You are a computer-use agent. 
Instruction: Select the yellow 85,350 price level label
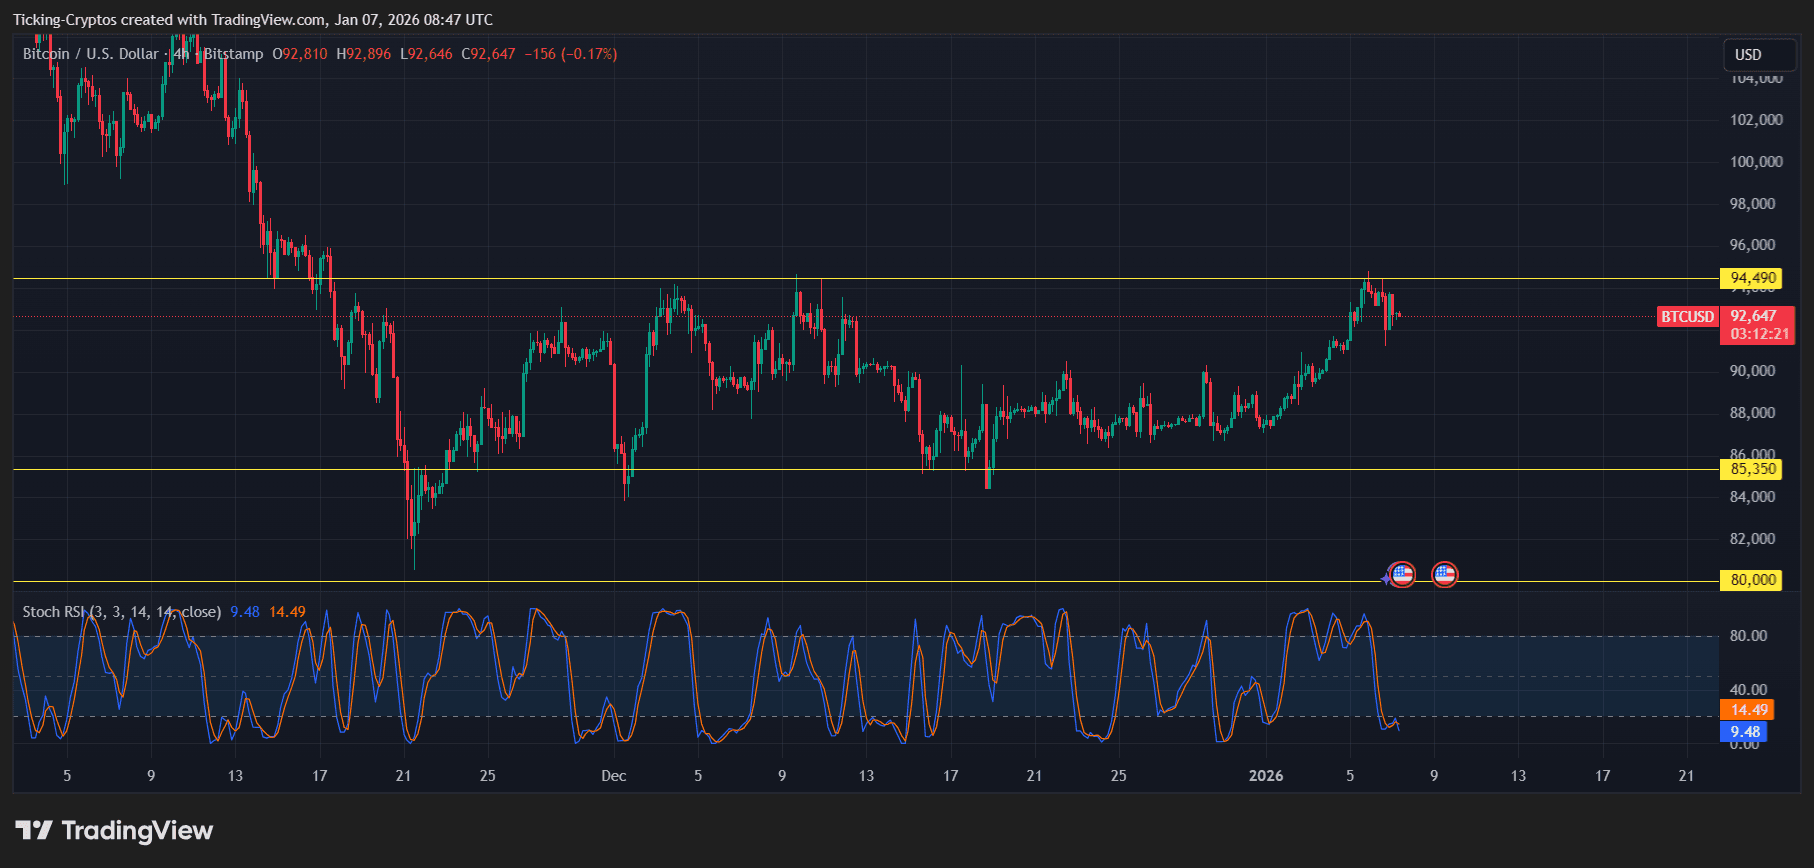tap(1752, 469)
